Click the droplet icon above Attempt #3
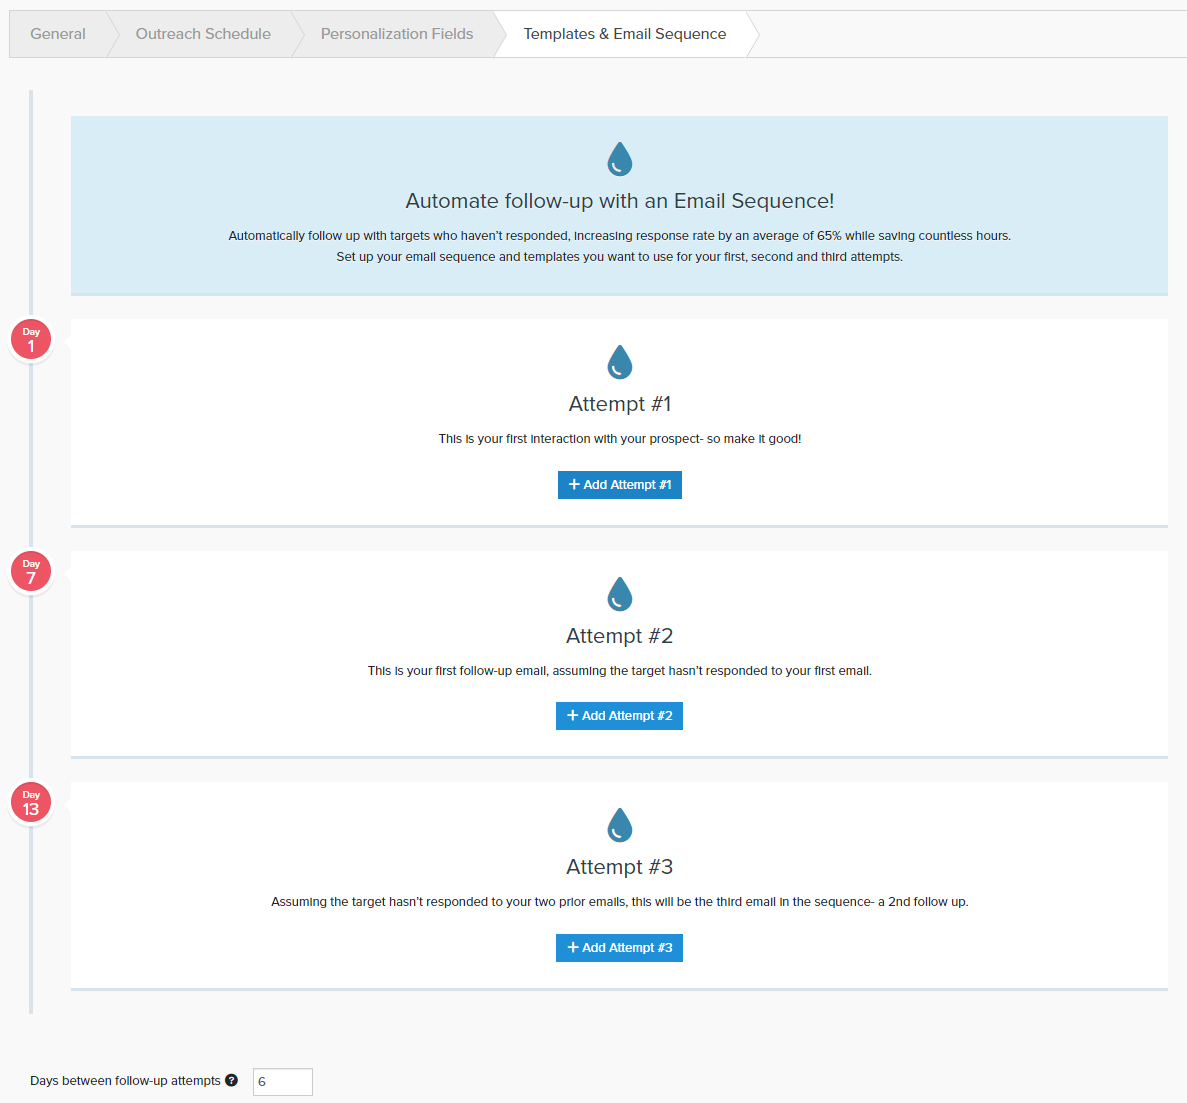Image resolution: width=1187 pixels, height=1103 pixels. 619,825
